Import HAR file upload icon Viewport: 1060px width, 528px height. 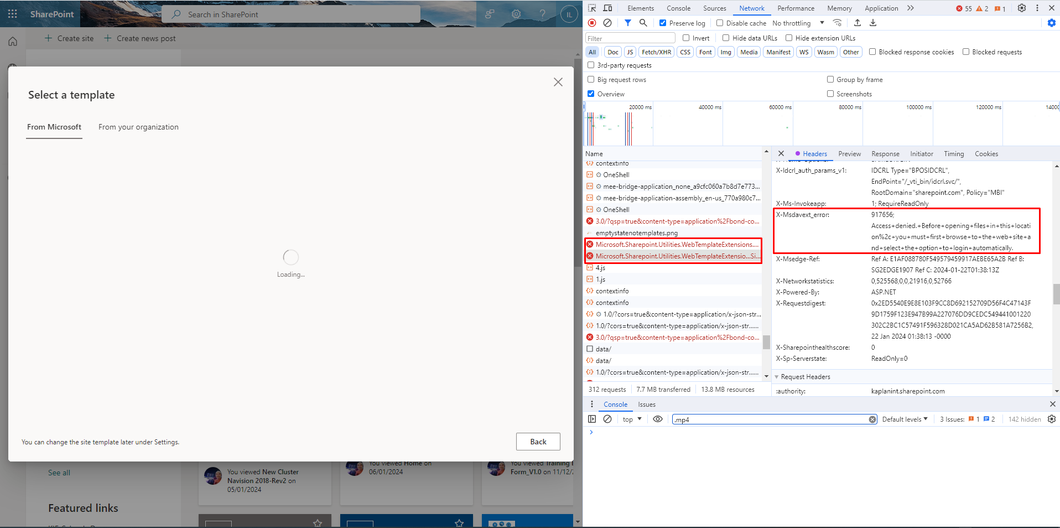click(x=857, y=23)
